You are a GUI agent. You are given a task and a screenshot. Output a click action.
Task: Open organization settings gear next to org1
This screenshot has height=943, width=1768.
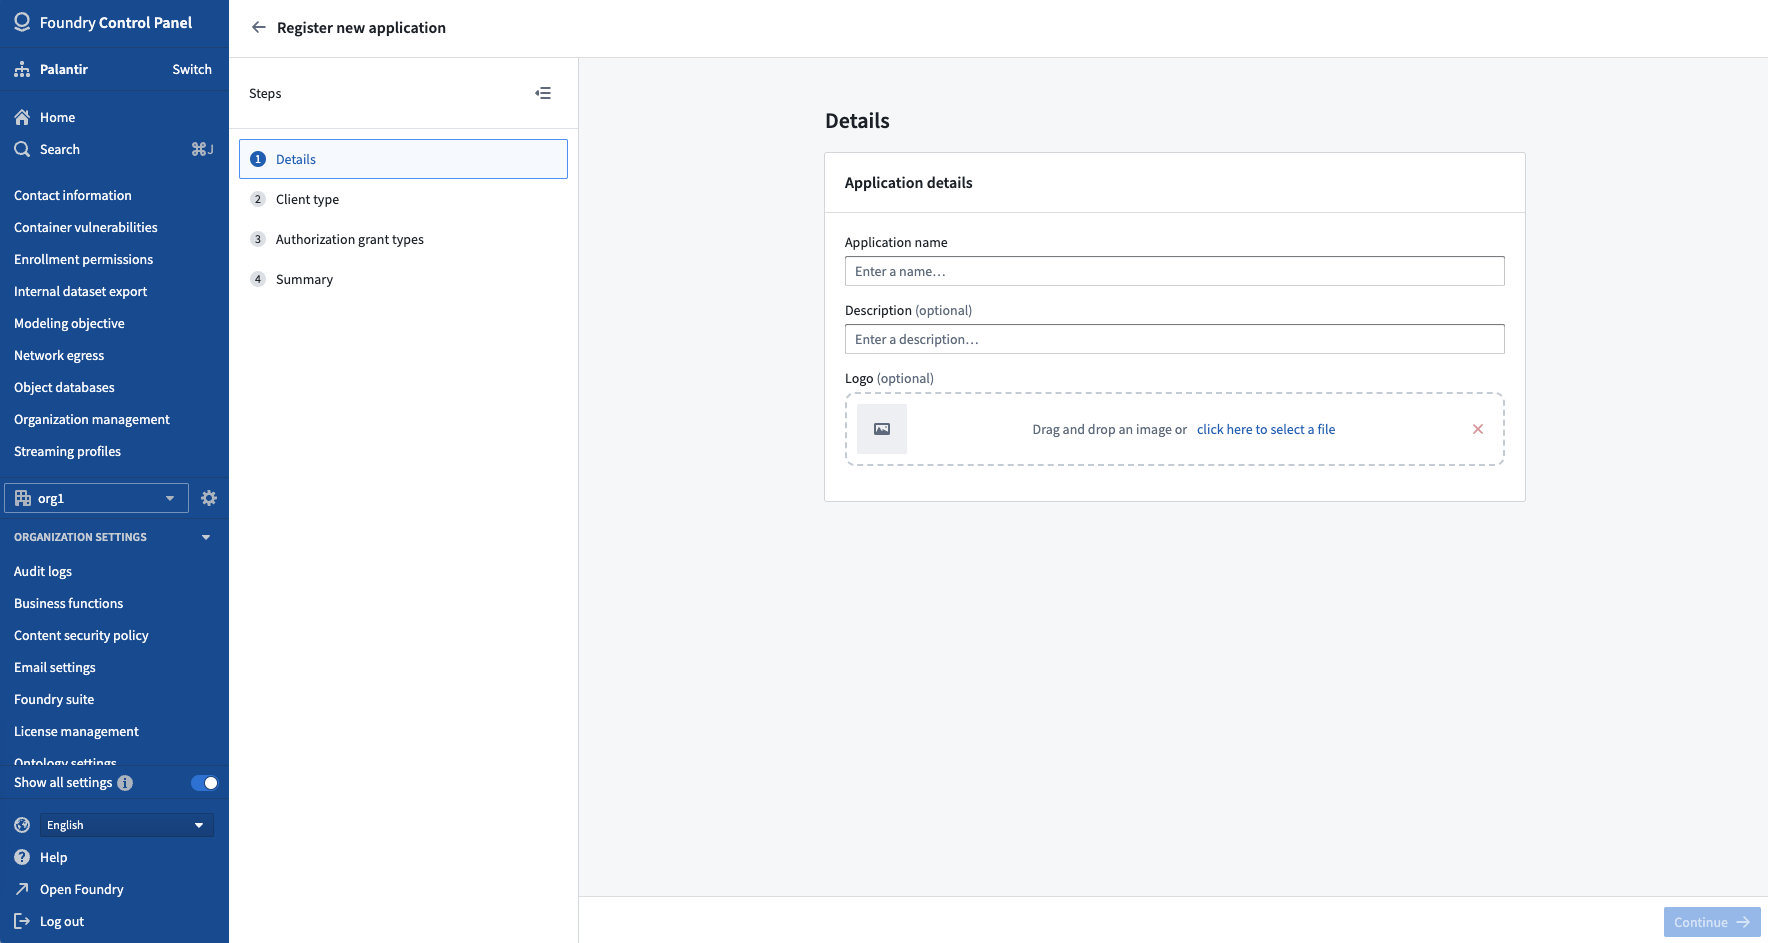pos(209,498)
